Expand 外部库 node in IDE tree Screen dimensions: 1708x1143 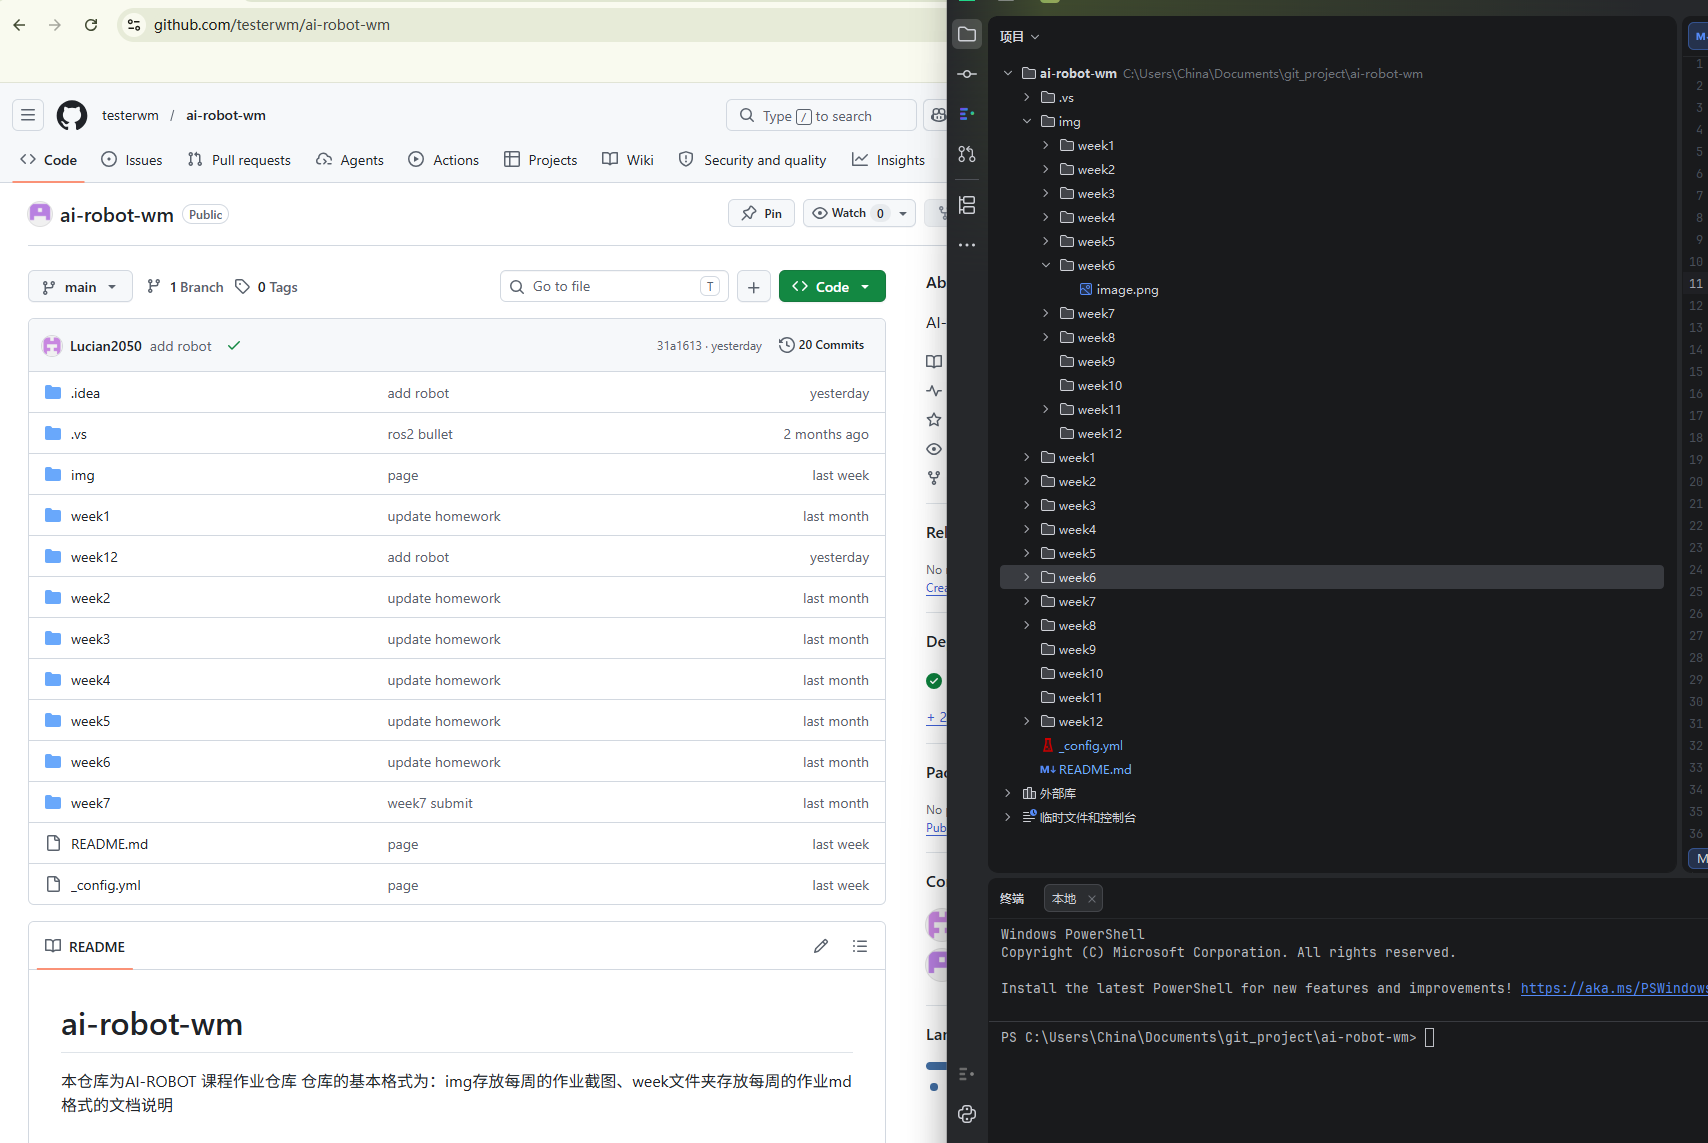[x=1008, y=794]
